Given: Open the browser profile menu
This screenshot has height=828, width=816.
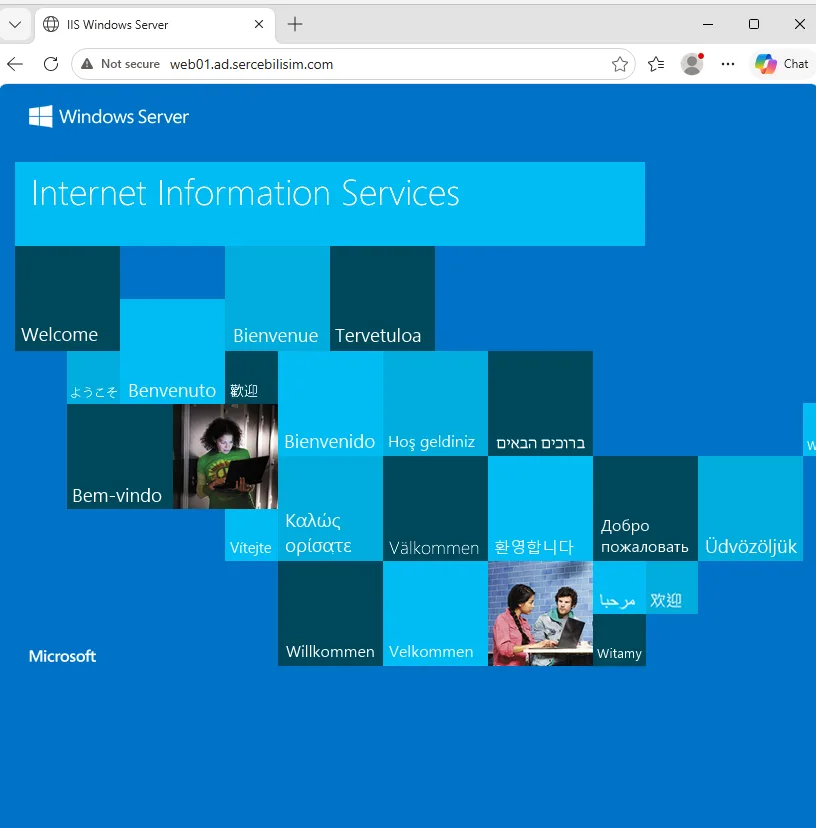Looking at the screenshot, I should (x=692, y=64).
